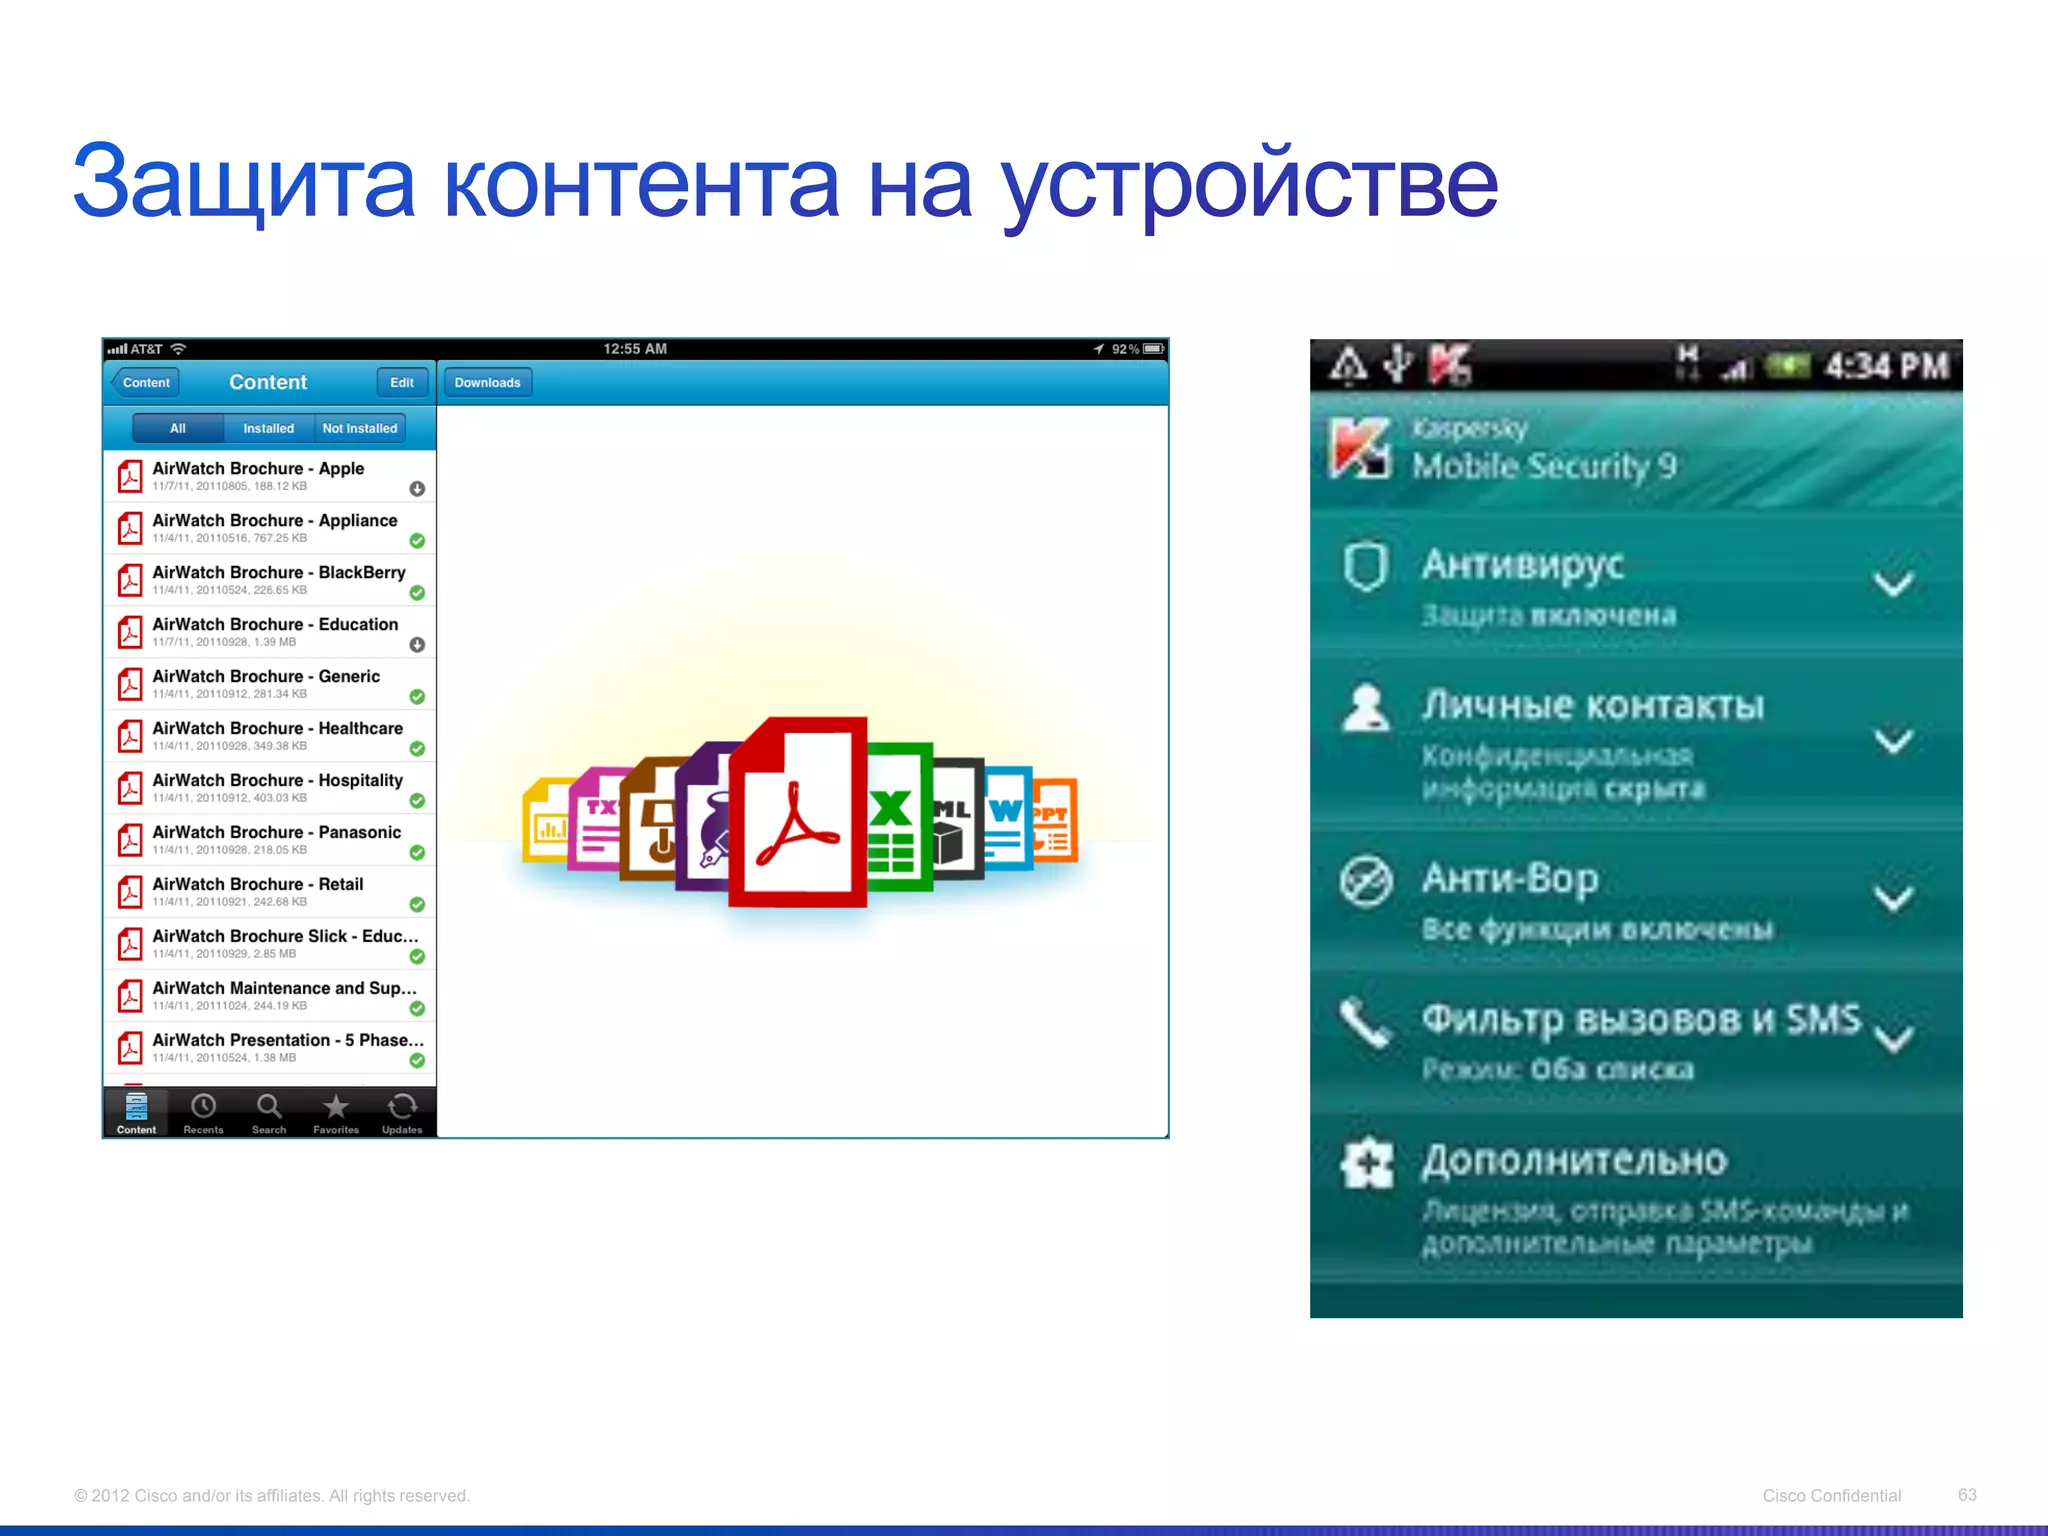Tap download arrow for AirWatch Brochure - Apple
The height and width of the screenshot is (1536, 2048).
417,489
